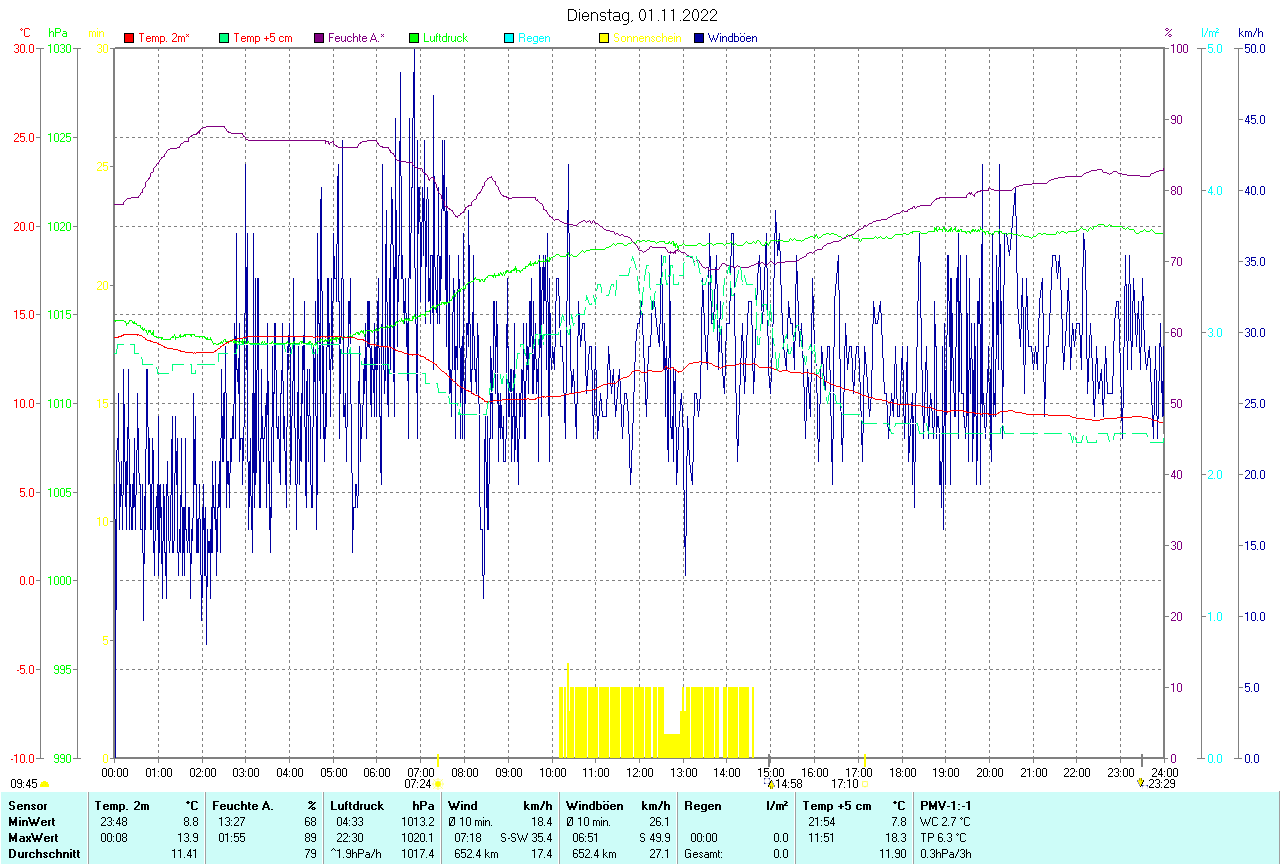Click the minimum pressure value 1013.2
This screenshot has height=864, width=1280.
click(x=419, y=821)
